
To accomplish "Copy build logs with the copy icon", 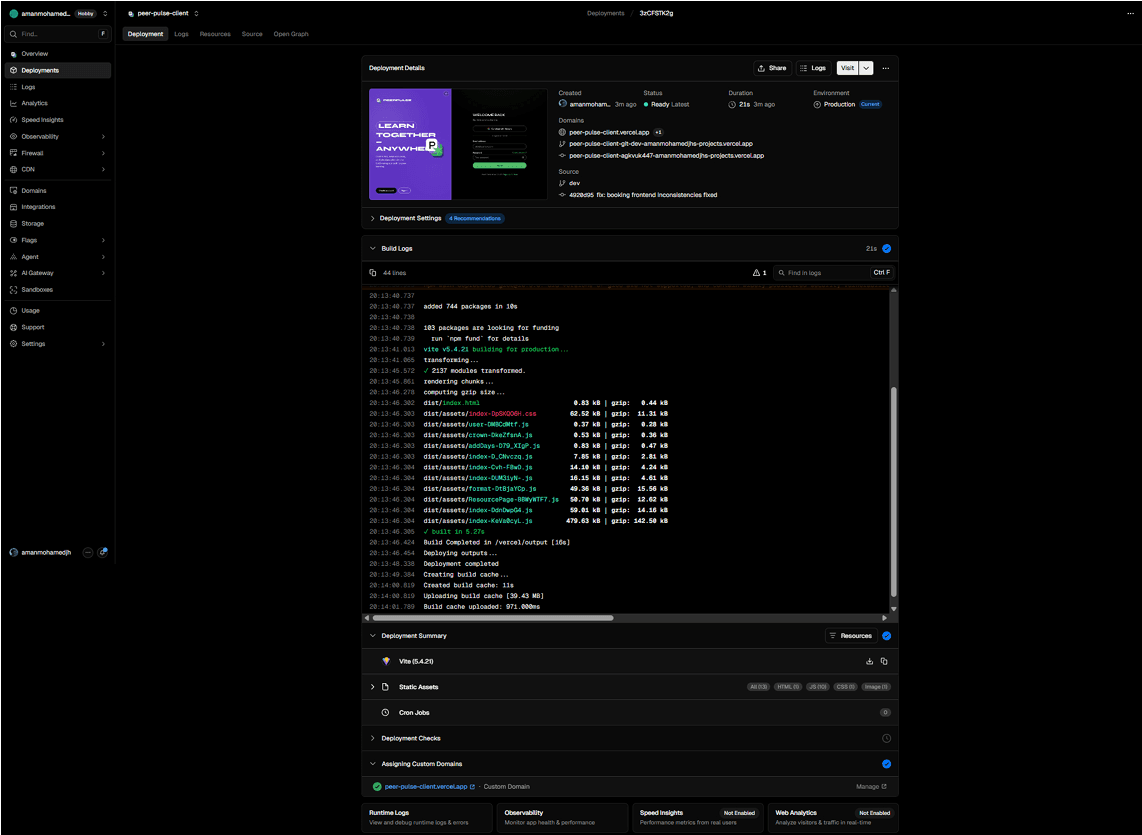I will pos(373,273).
